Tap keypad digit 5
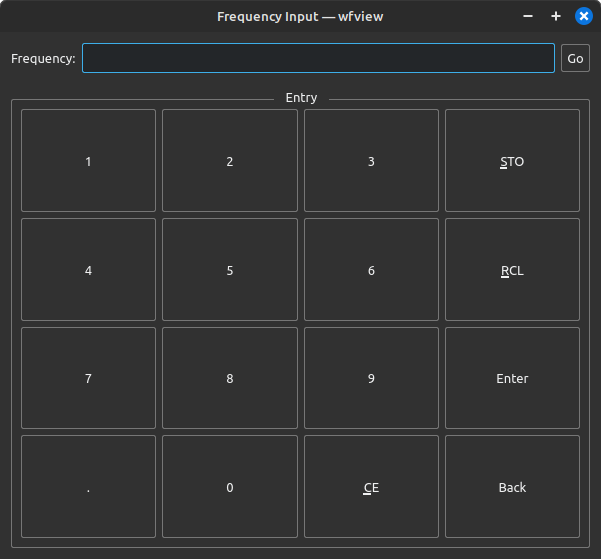Screen dimensions: 601x559 [230, 269]
